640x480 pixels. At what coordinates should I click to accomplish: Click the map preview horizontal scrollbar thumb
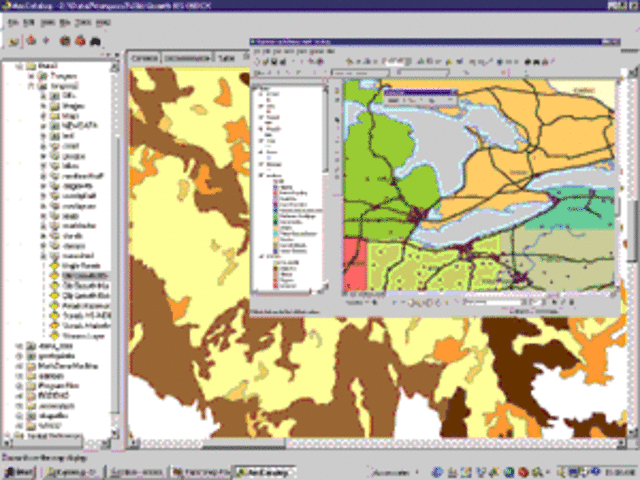click(244, 442)
